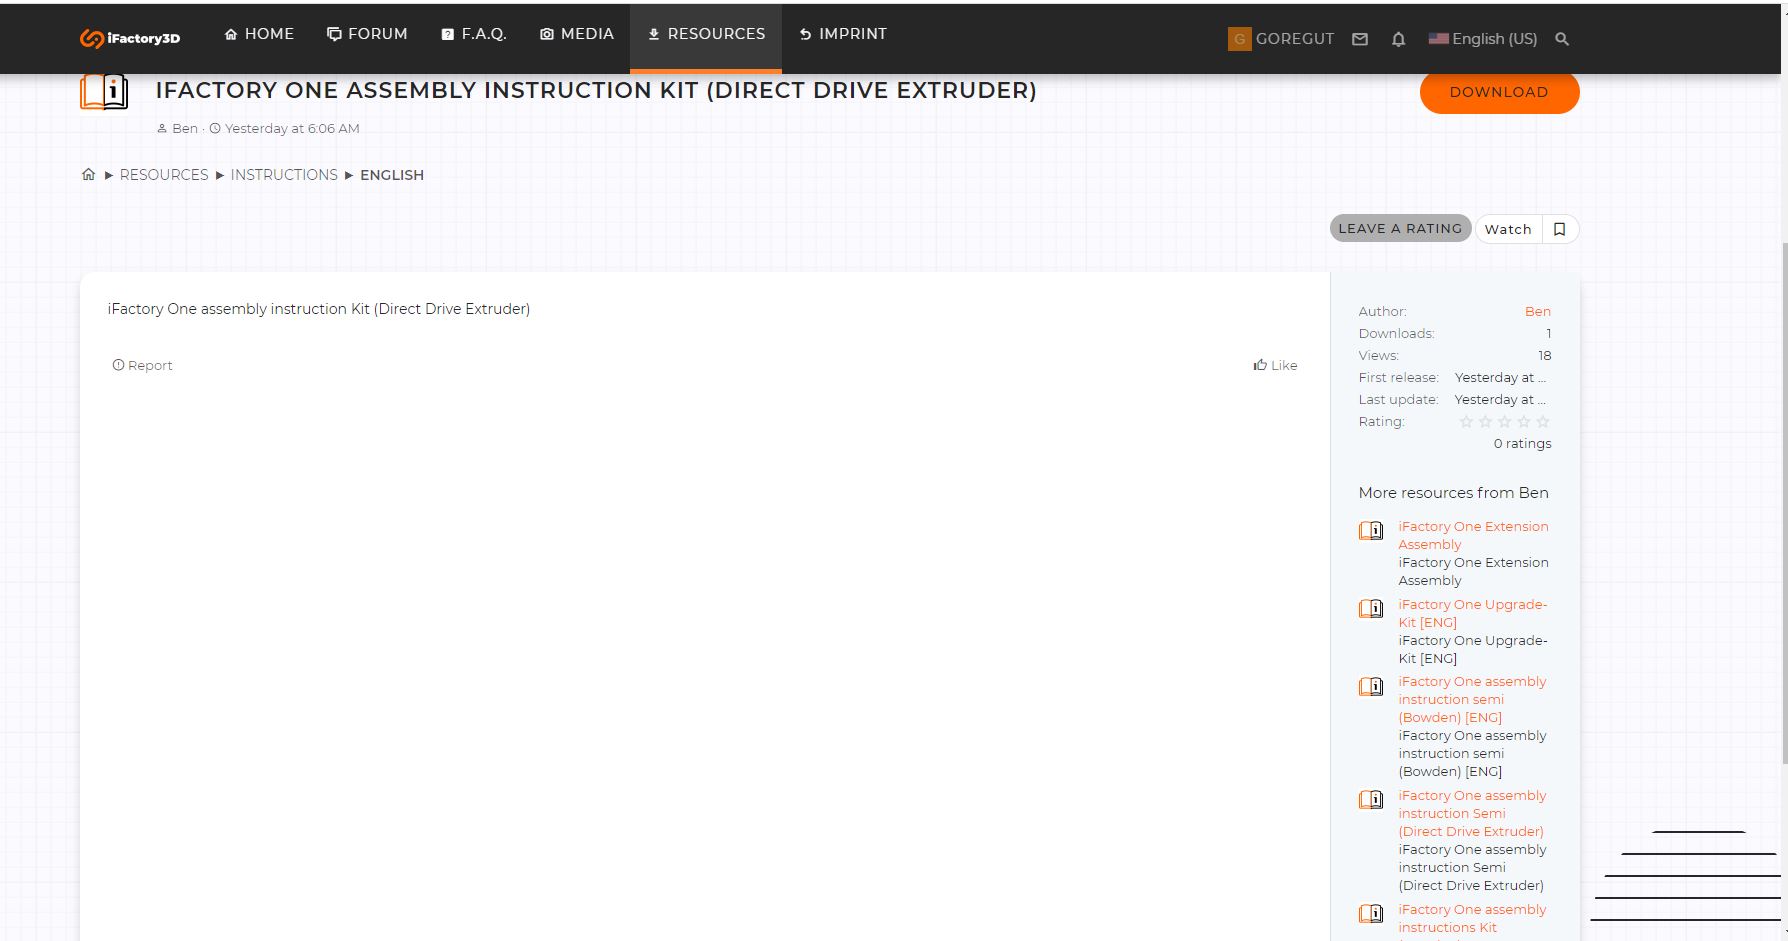Click the Last update date value
The width and height of the screenshot is (1788, 941).
pyautogui.click(x=1500, y=399)
